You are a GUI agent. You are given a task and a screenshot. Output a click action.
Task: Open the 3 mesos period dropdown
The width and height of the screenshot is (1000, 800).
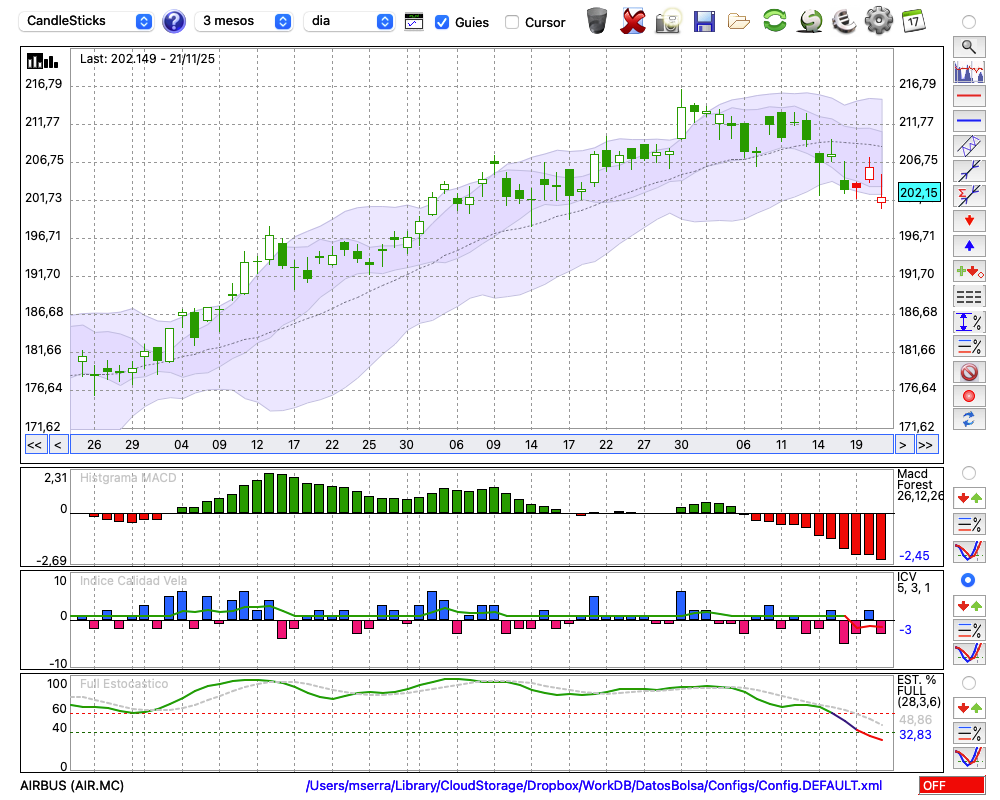coord(243,21)
